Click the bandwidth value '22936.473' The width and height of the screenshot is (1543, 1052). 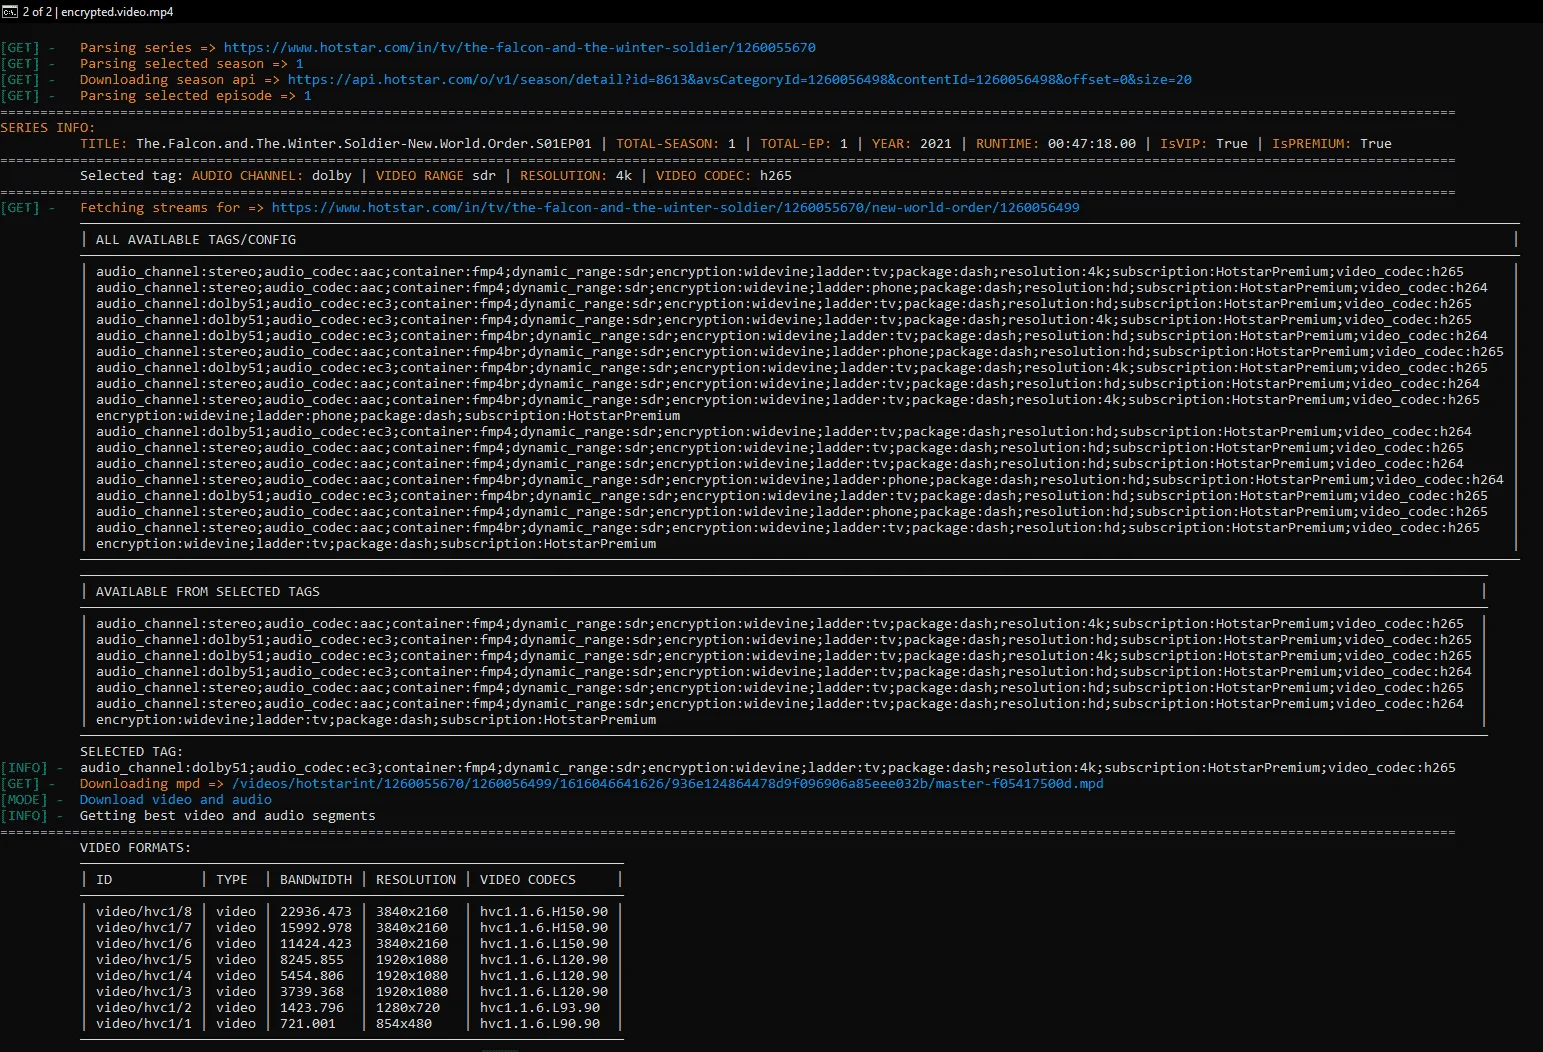tap(316, 912)
